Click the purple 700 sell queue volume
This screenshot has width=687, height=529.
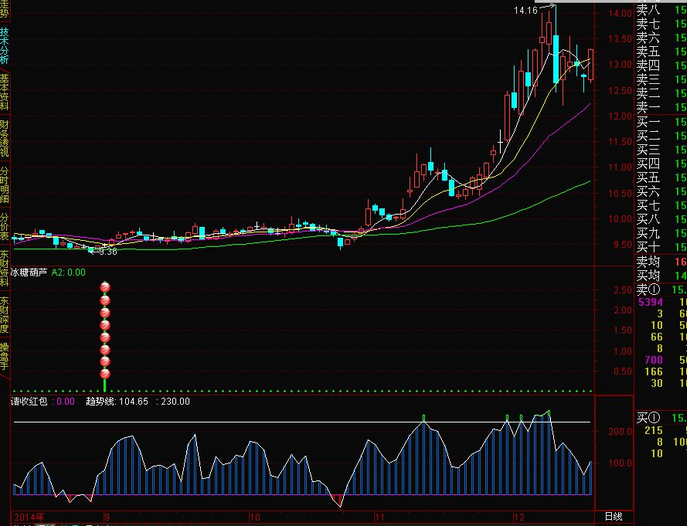653,360
